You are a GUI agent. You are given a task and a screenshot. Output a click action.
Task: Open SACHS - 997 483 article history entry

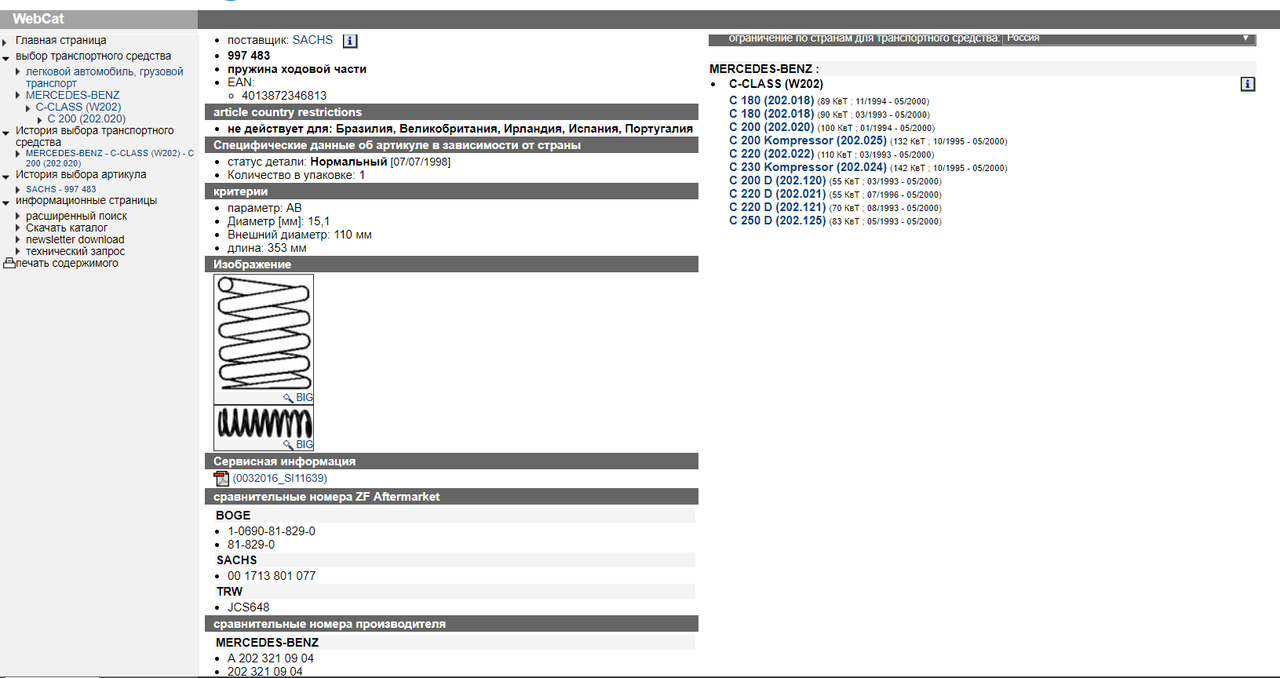61,189
